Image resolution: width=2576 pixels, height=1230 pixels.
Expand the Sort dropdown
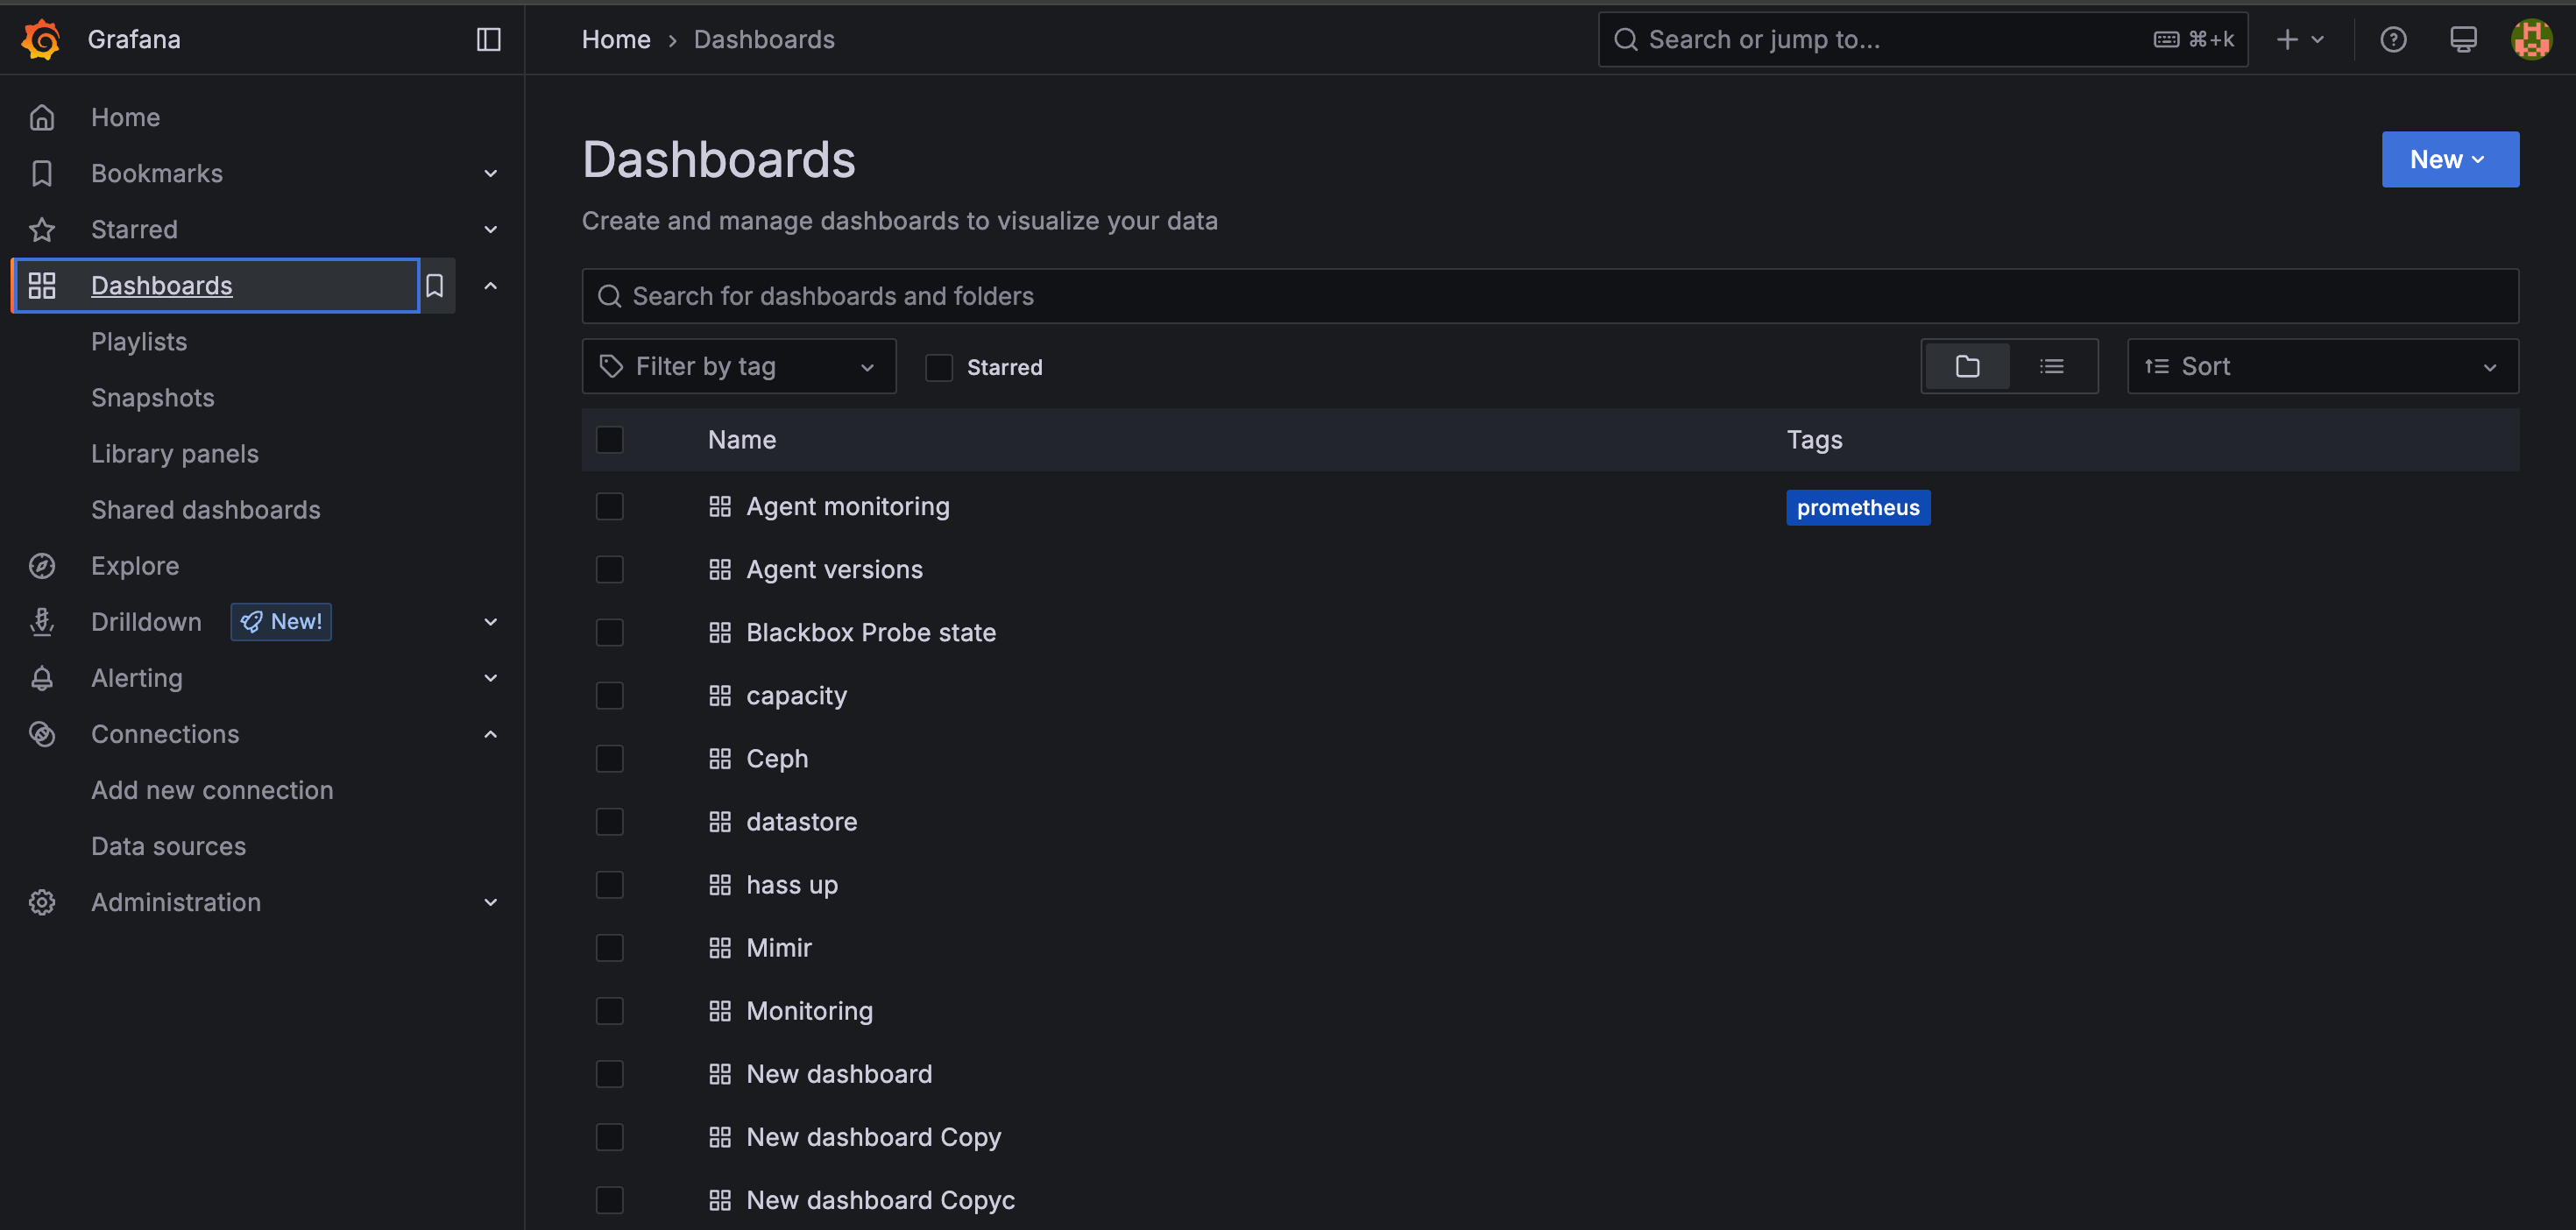2322,366
